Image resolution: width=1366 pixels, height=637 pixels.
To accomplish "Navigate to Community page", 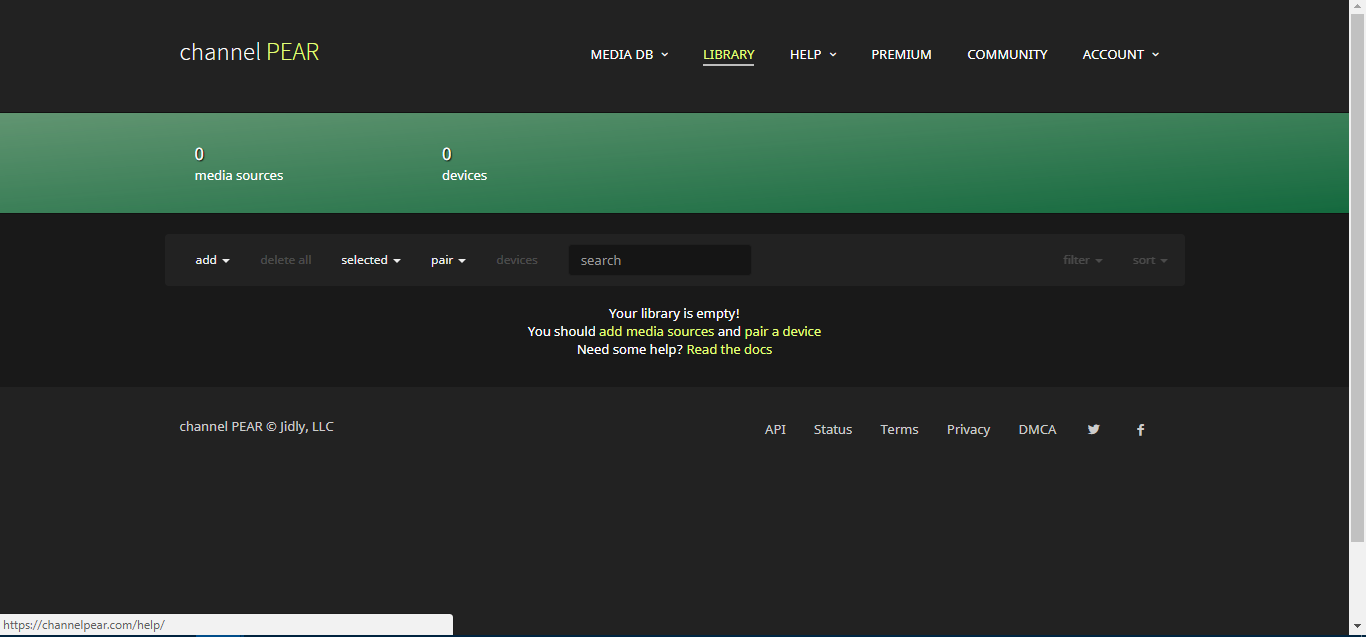I will (1007, 55).
